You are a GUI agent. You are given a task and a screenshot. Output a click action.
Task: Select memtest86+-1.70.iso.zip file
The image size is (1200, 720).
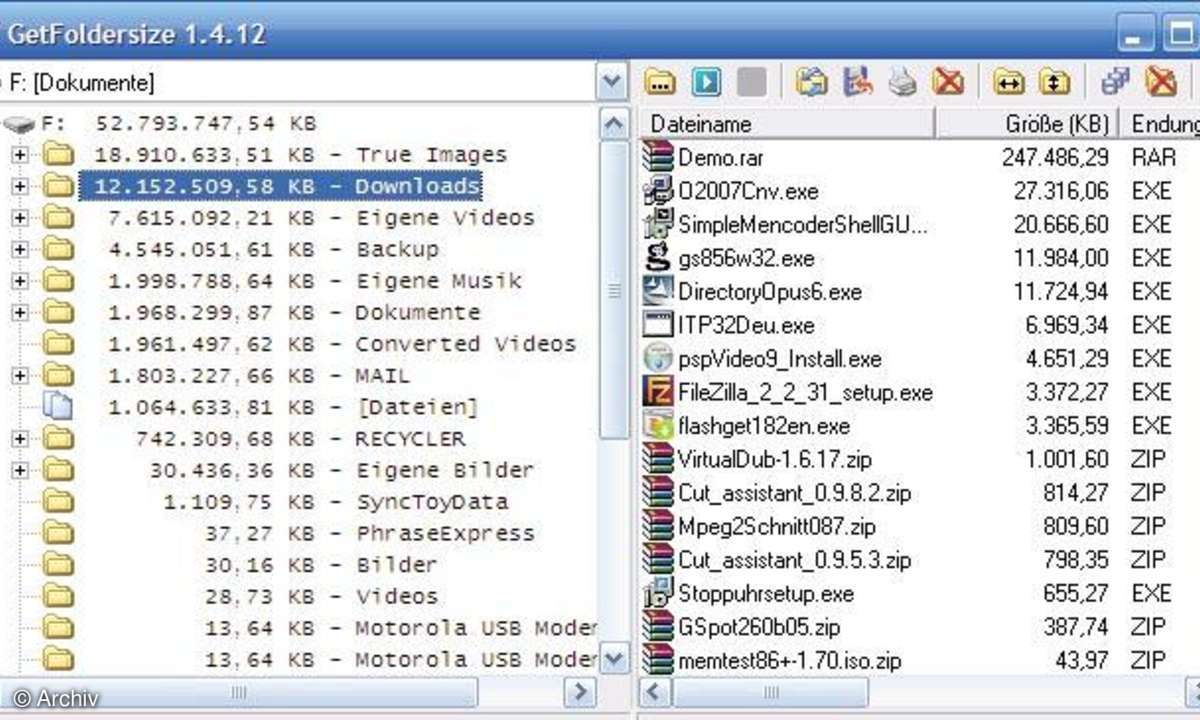[x=789, y=661]
